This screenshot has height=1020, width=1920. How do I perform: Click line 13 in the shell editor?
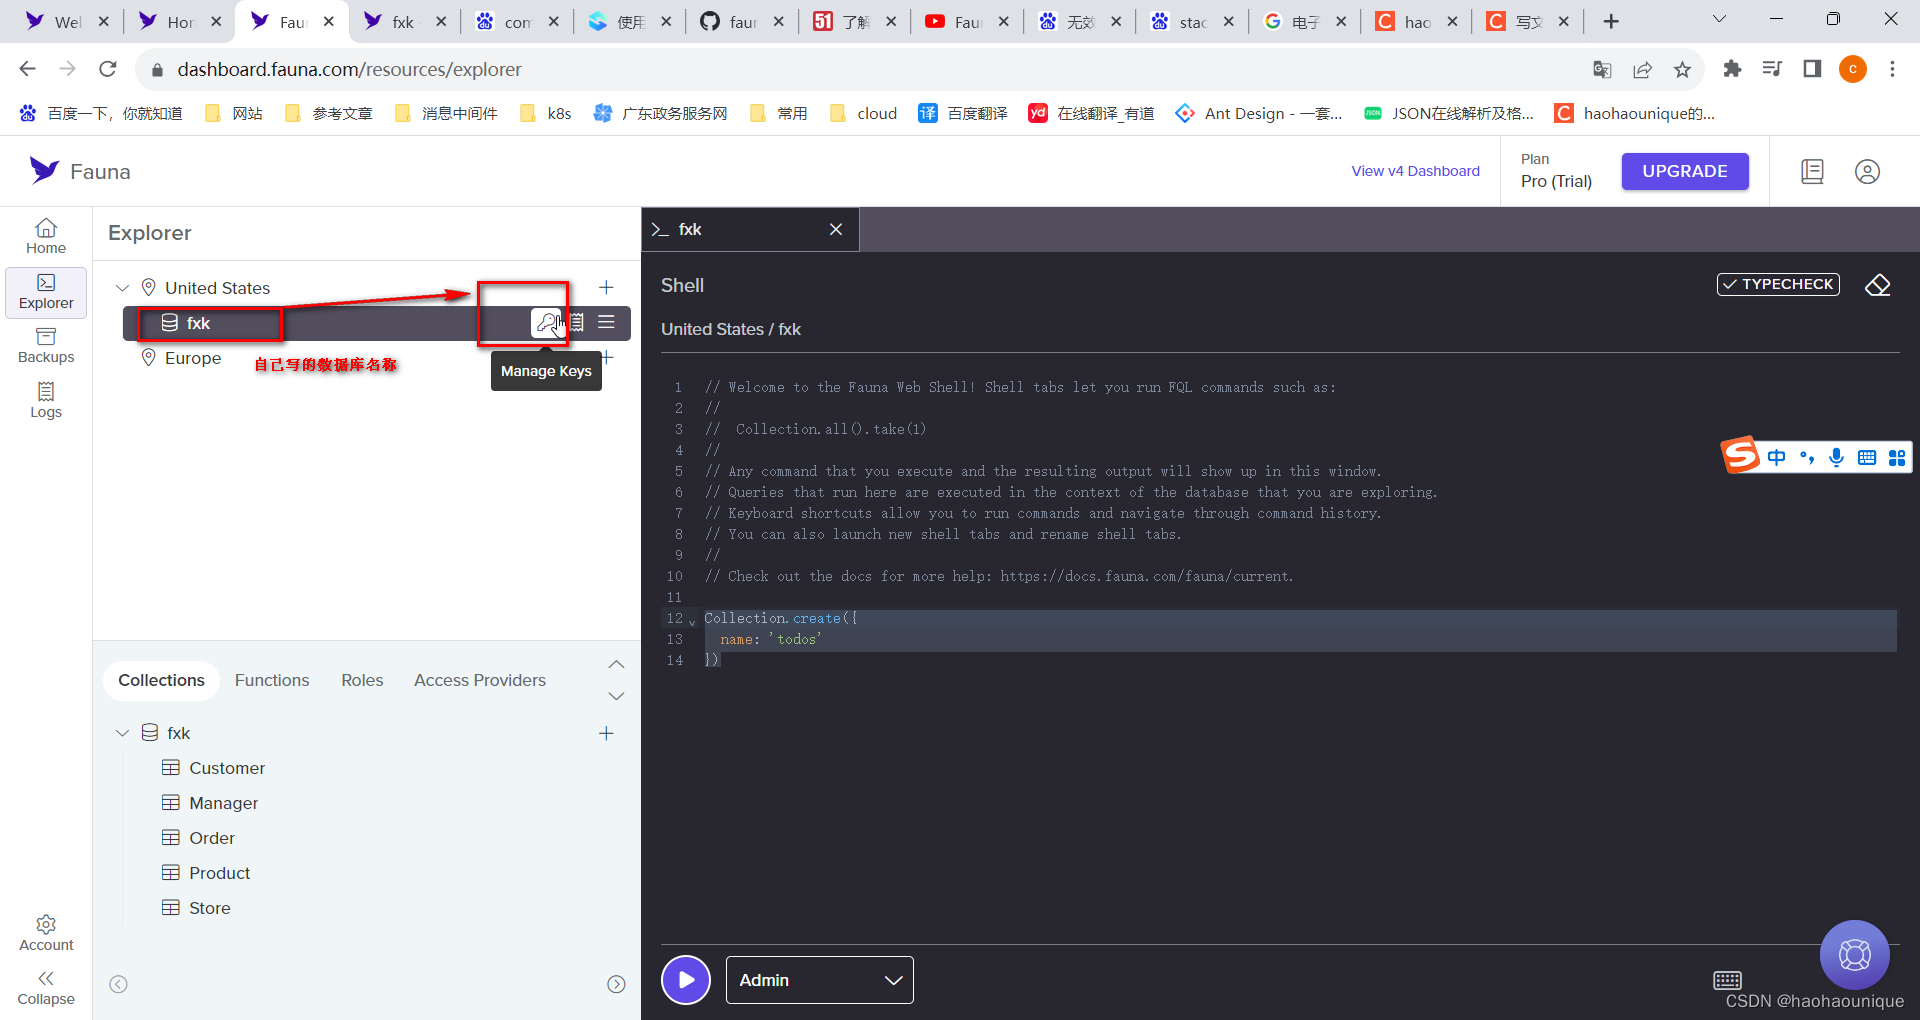pos(1300,640)
